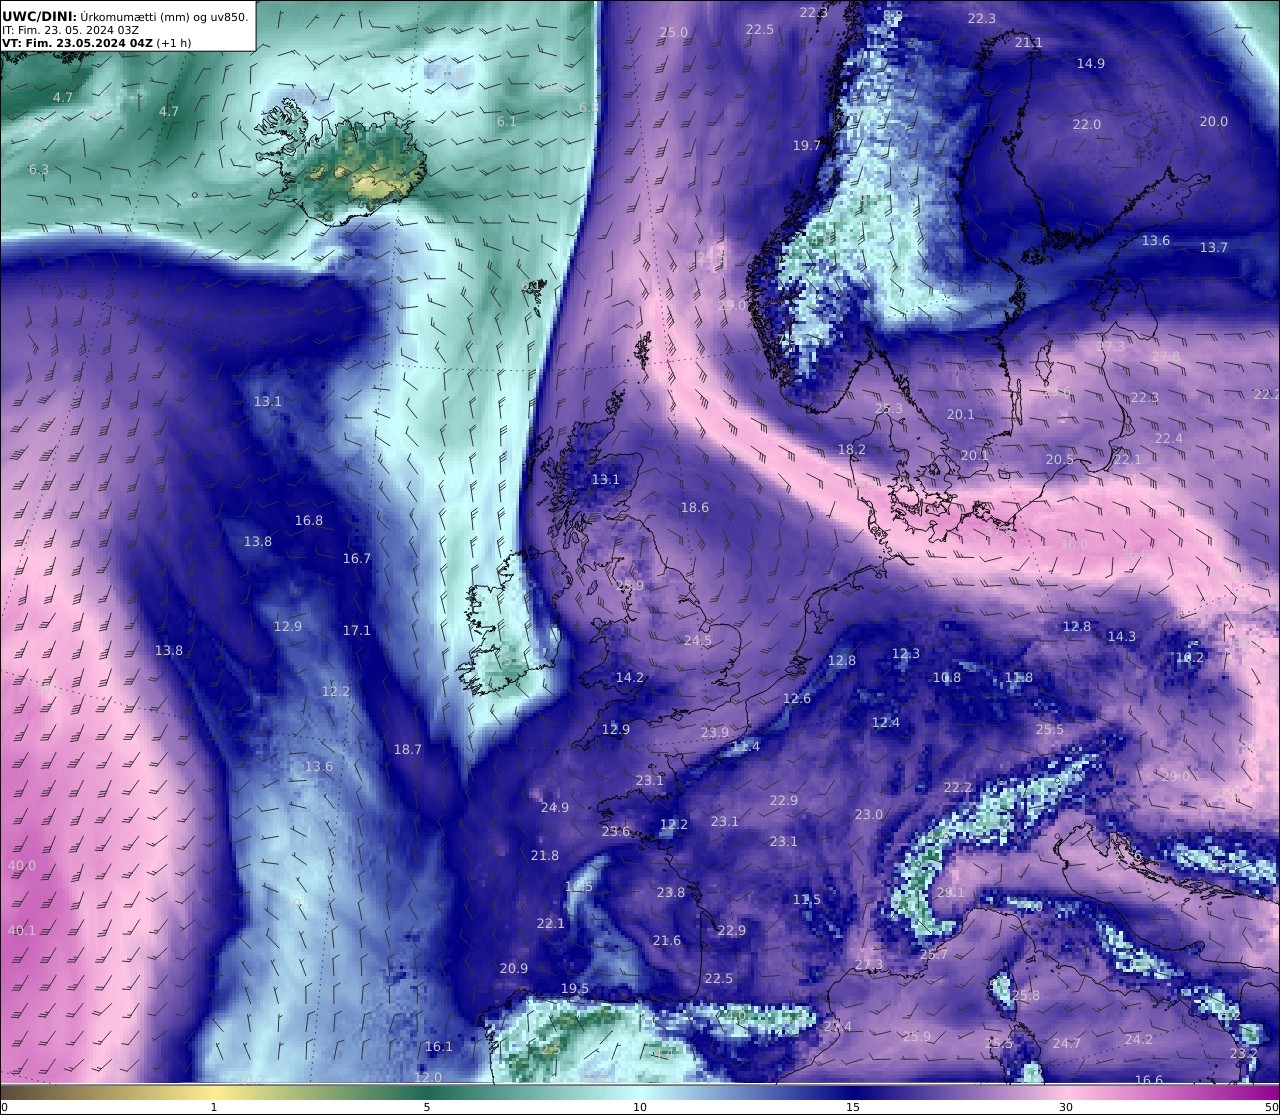Click the '23.8' value over France
Viewport: 1280px width, 1115px height.
pyautogui.click(x=671, y=893)
